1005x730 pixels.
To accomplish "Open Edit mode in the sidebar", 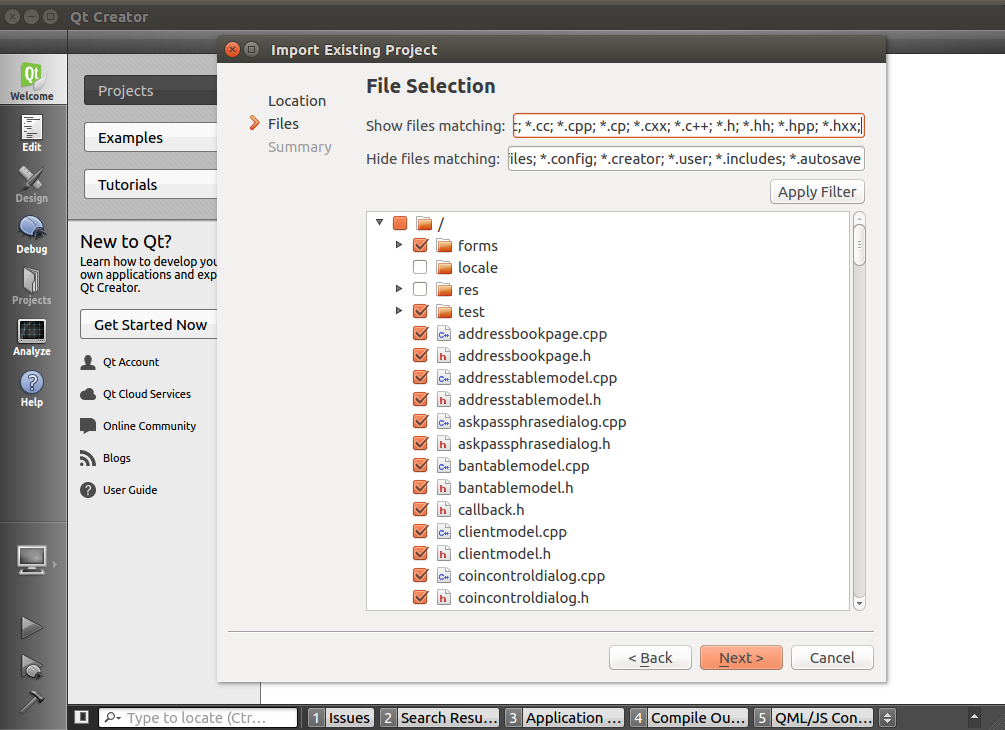I will 32,133.
